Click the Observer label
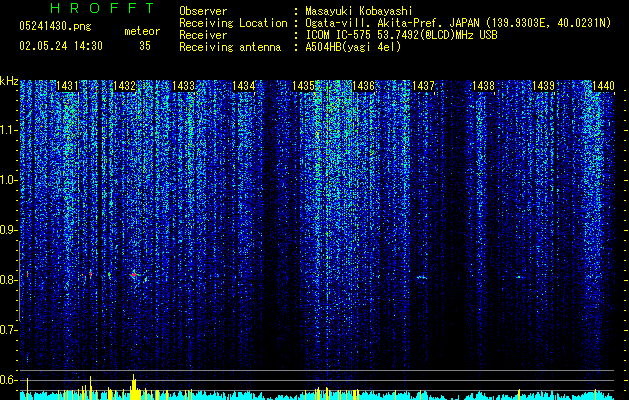This screenshot has height=400, width=629. [203, 11]
